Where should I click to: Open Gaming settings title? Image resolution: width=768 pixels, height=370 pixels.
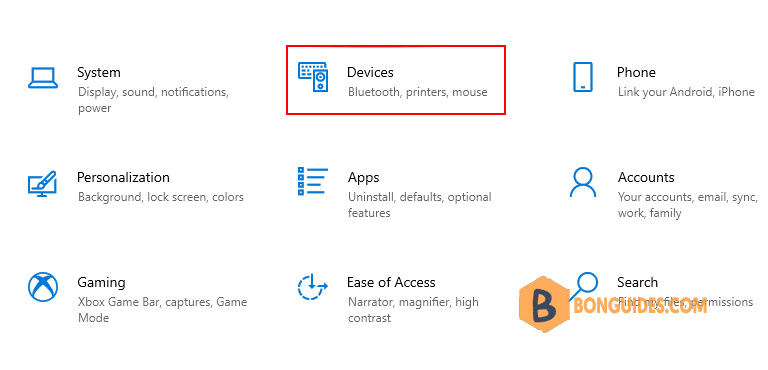point(101,283)
